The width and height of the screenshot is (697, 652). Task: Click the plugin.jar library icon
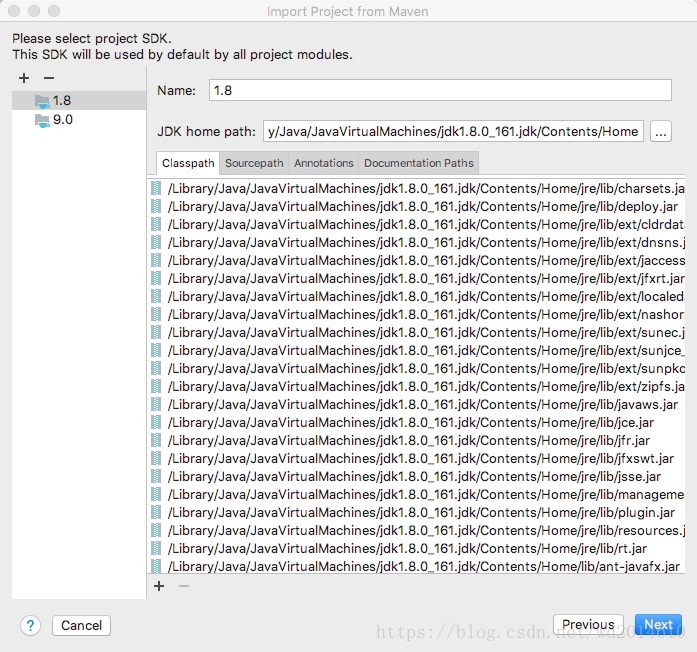point(156,512)
